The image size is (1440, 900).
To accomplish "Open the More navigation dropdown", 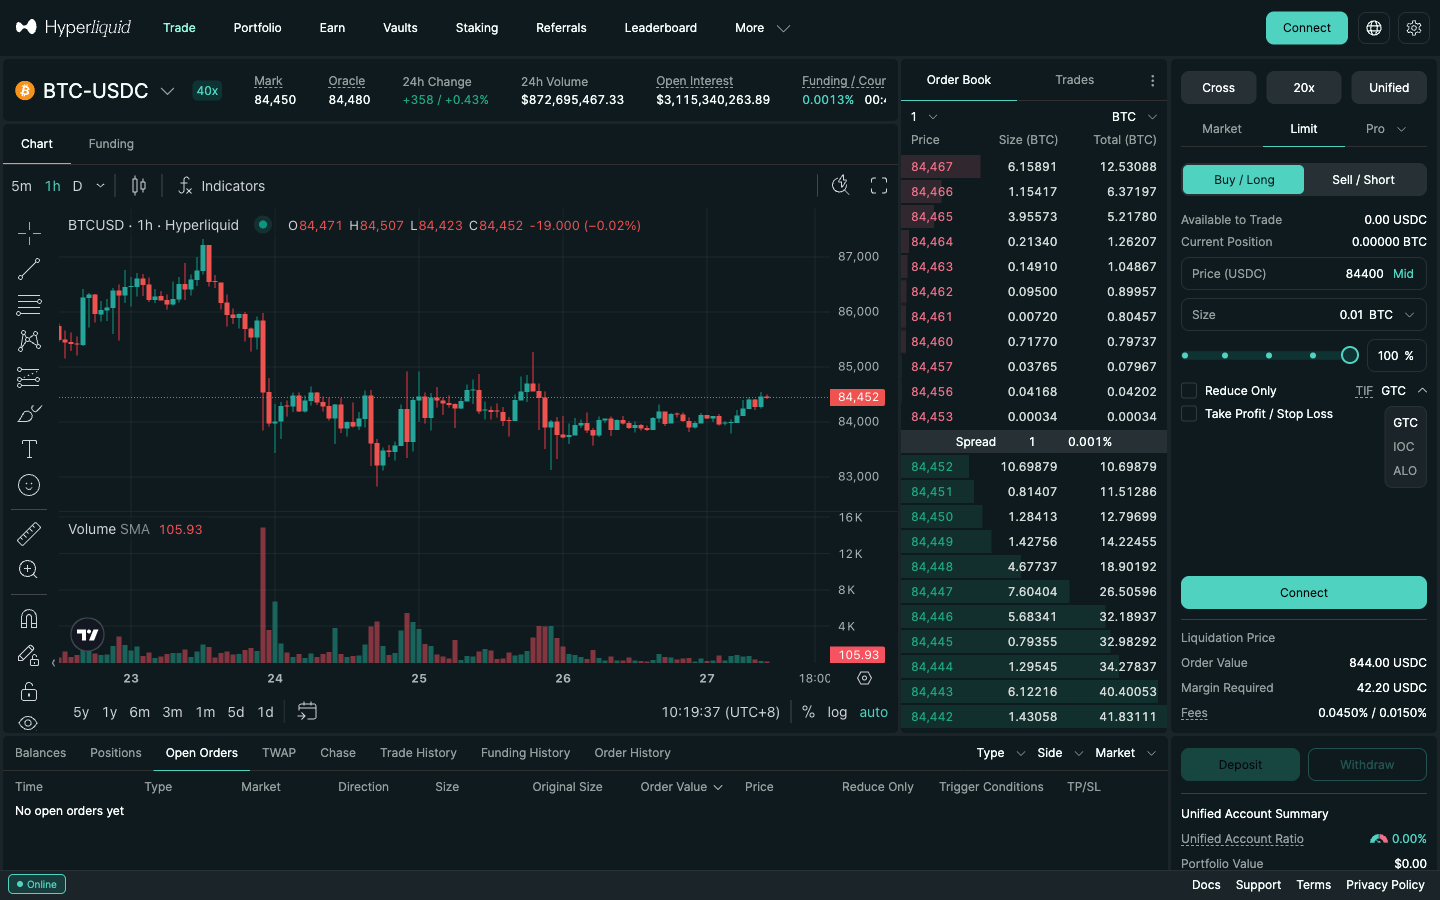I will click(762, 28).
